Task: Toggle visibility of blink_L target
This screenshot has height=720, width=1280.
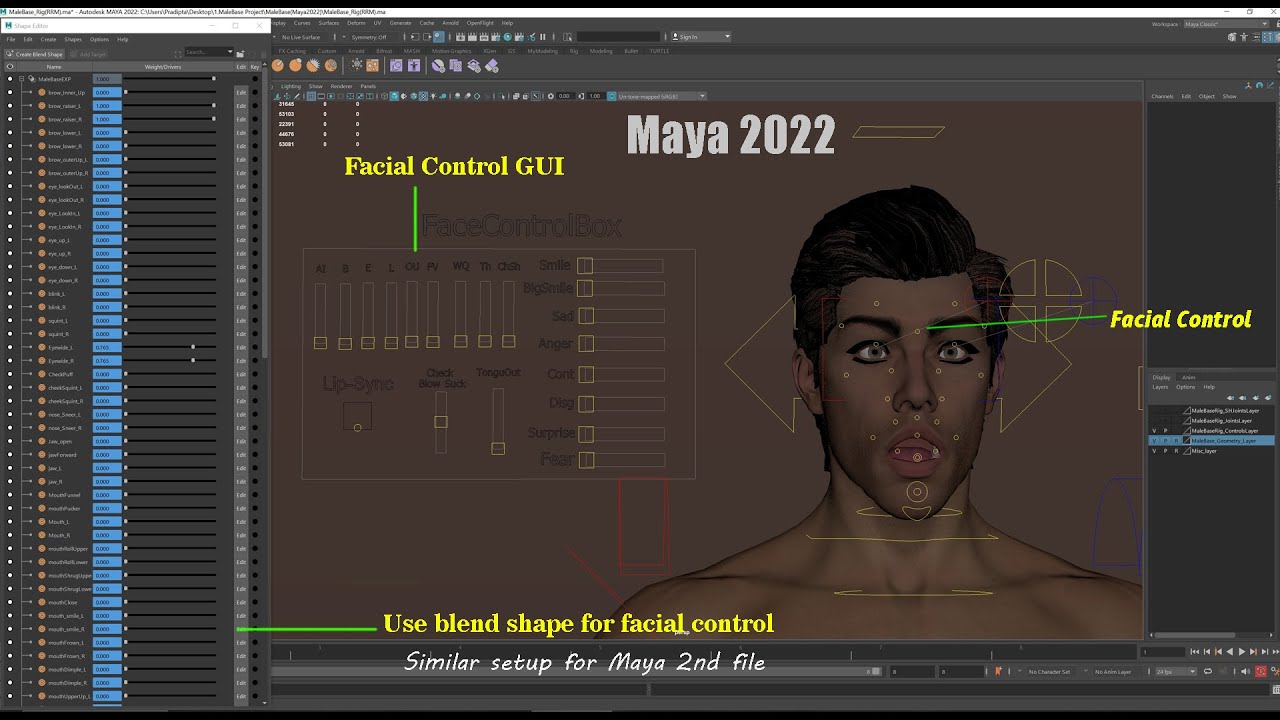Action: 10,294
